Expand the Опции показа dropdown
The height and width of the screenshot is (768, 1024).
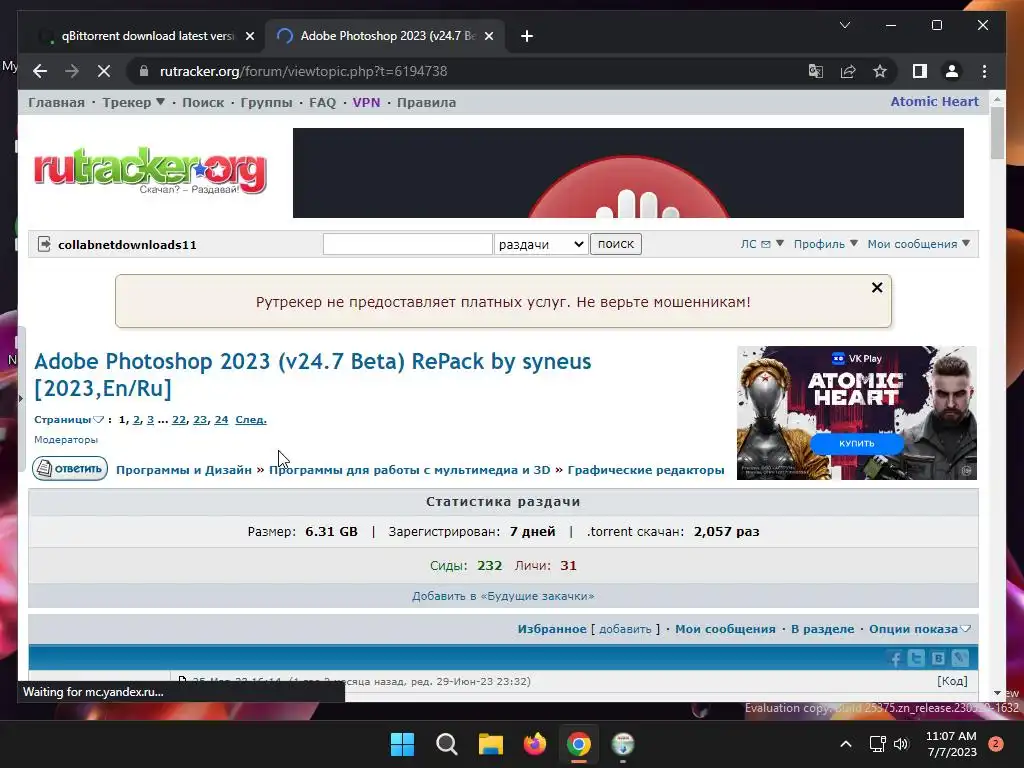coord(920,630)
